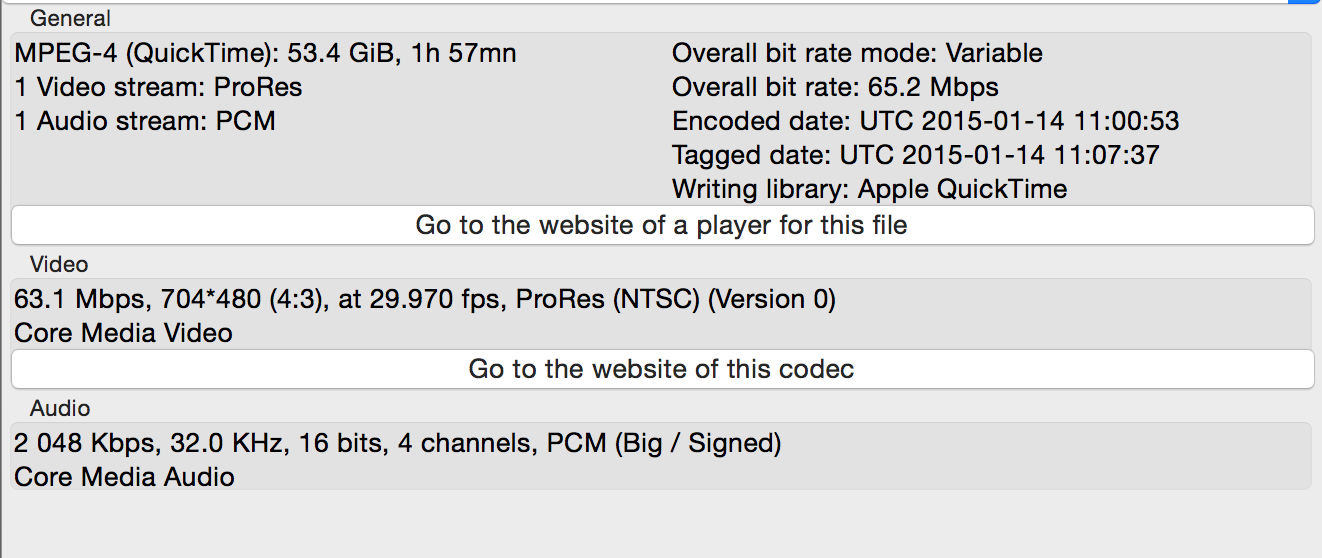Select the MPEG-4 (QuickTime) file size line
This screenshot has width=1322, height=558.
(x=265, y=53)
